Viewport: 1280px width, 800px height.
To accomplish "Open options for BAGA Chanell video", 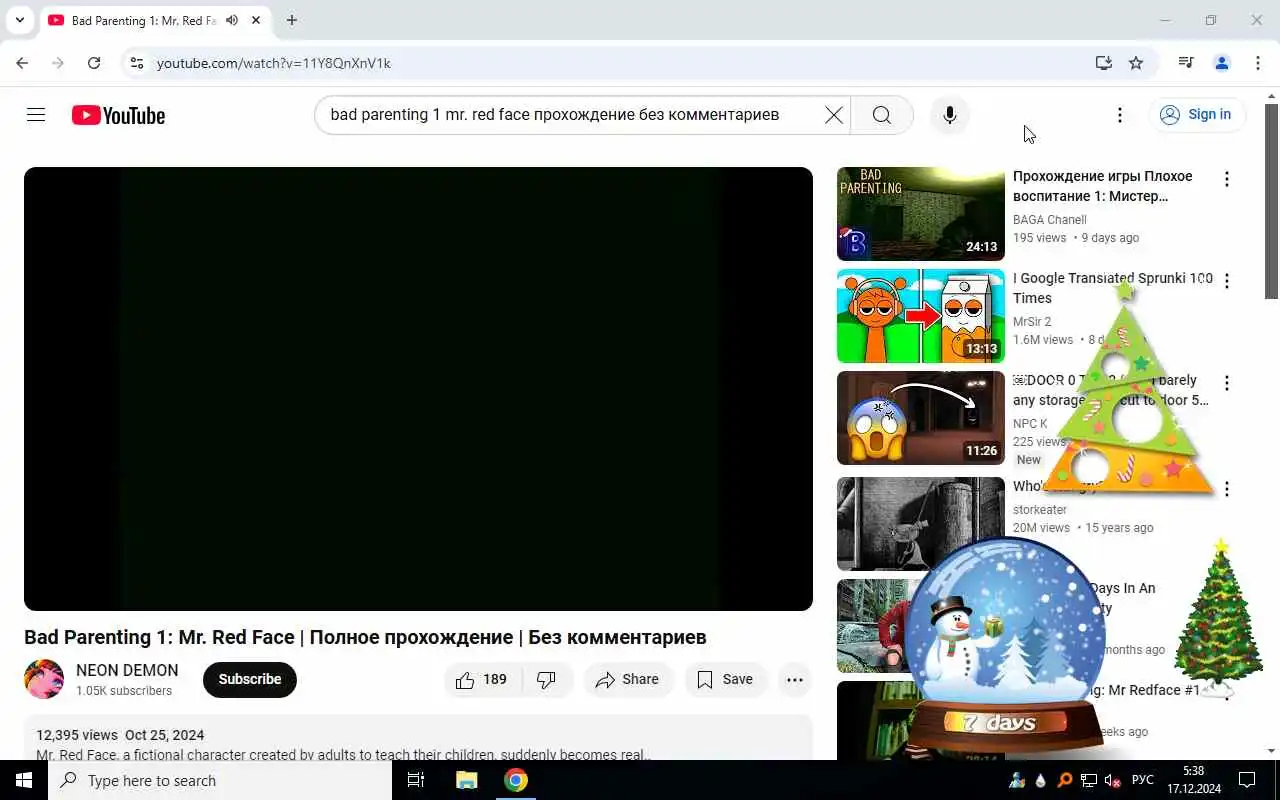I will pos(1227,179).
